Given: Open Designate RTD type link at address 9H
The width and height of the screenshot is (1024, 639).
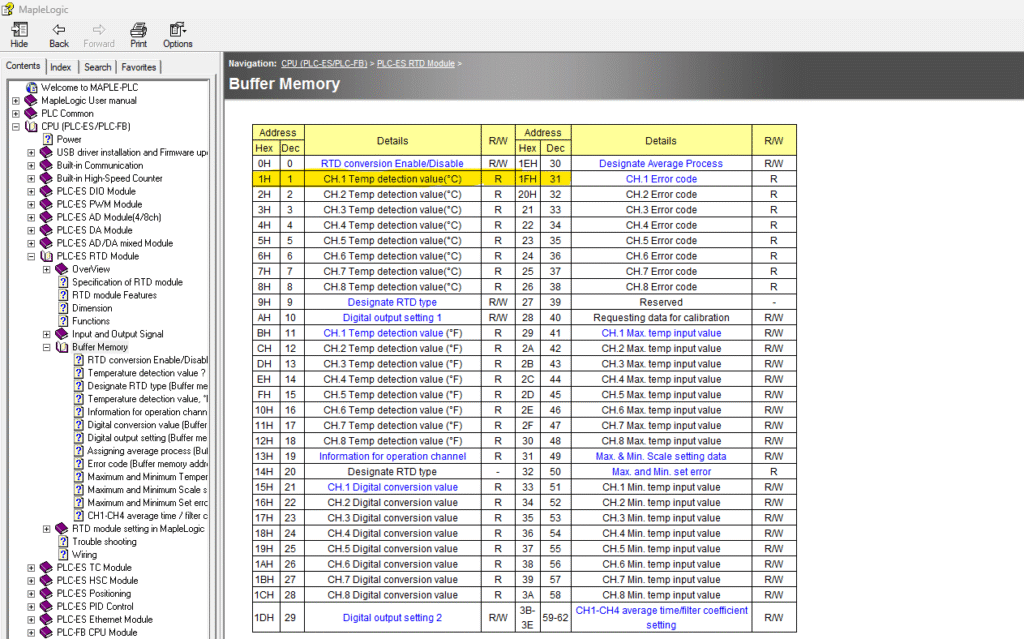Looking at the screenshot, I should pos(392,302).
